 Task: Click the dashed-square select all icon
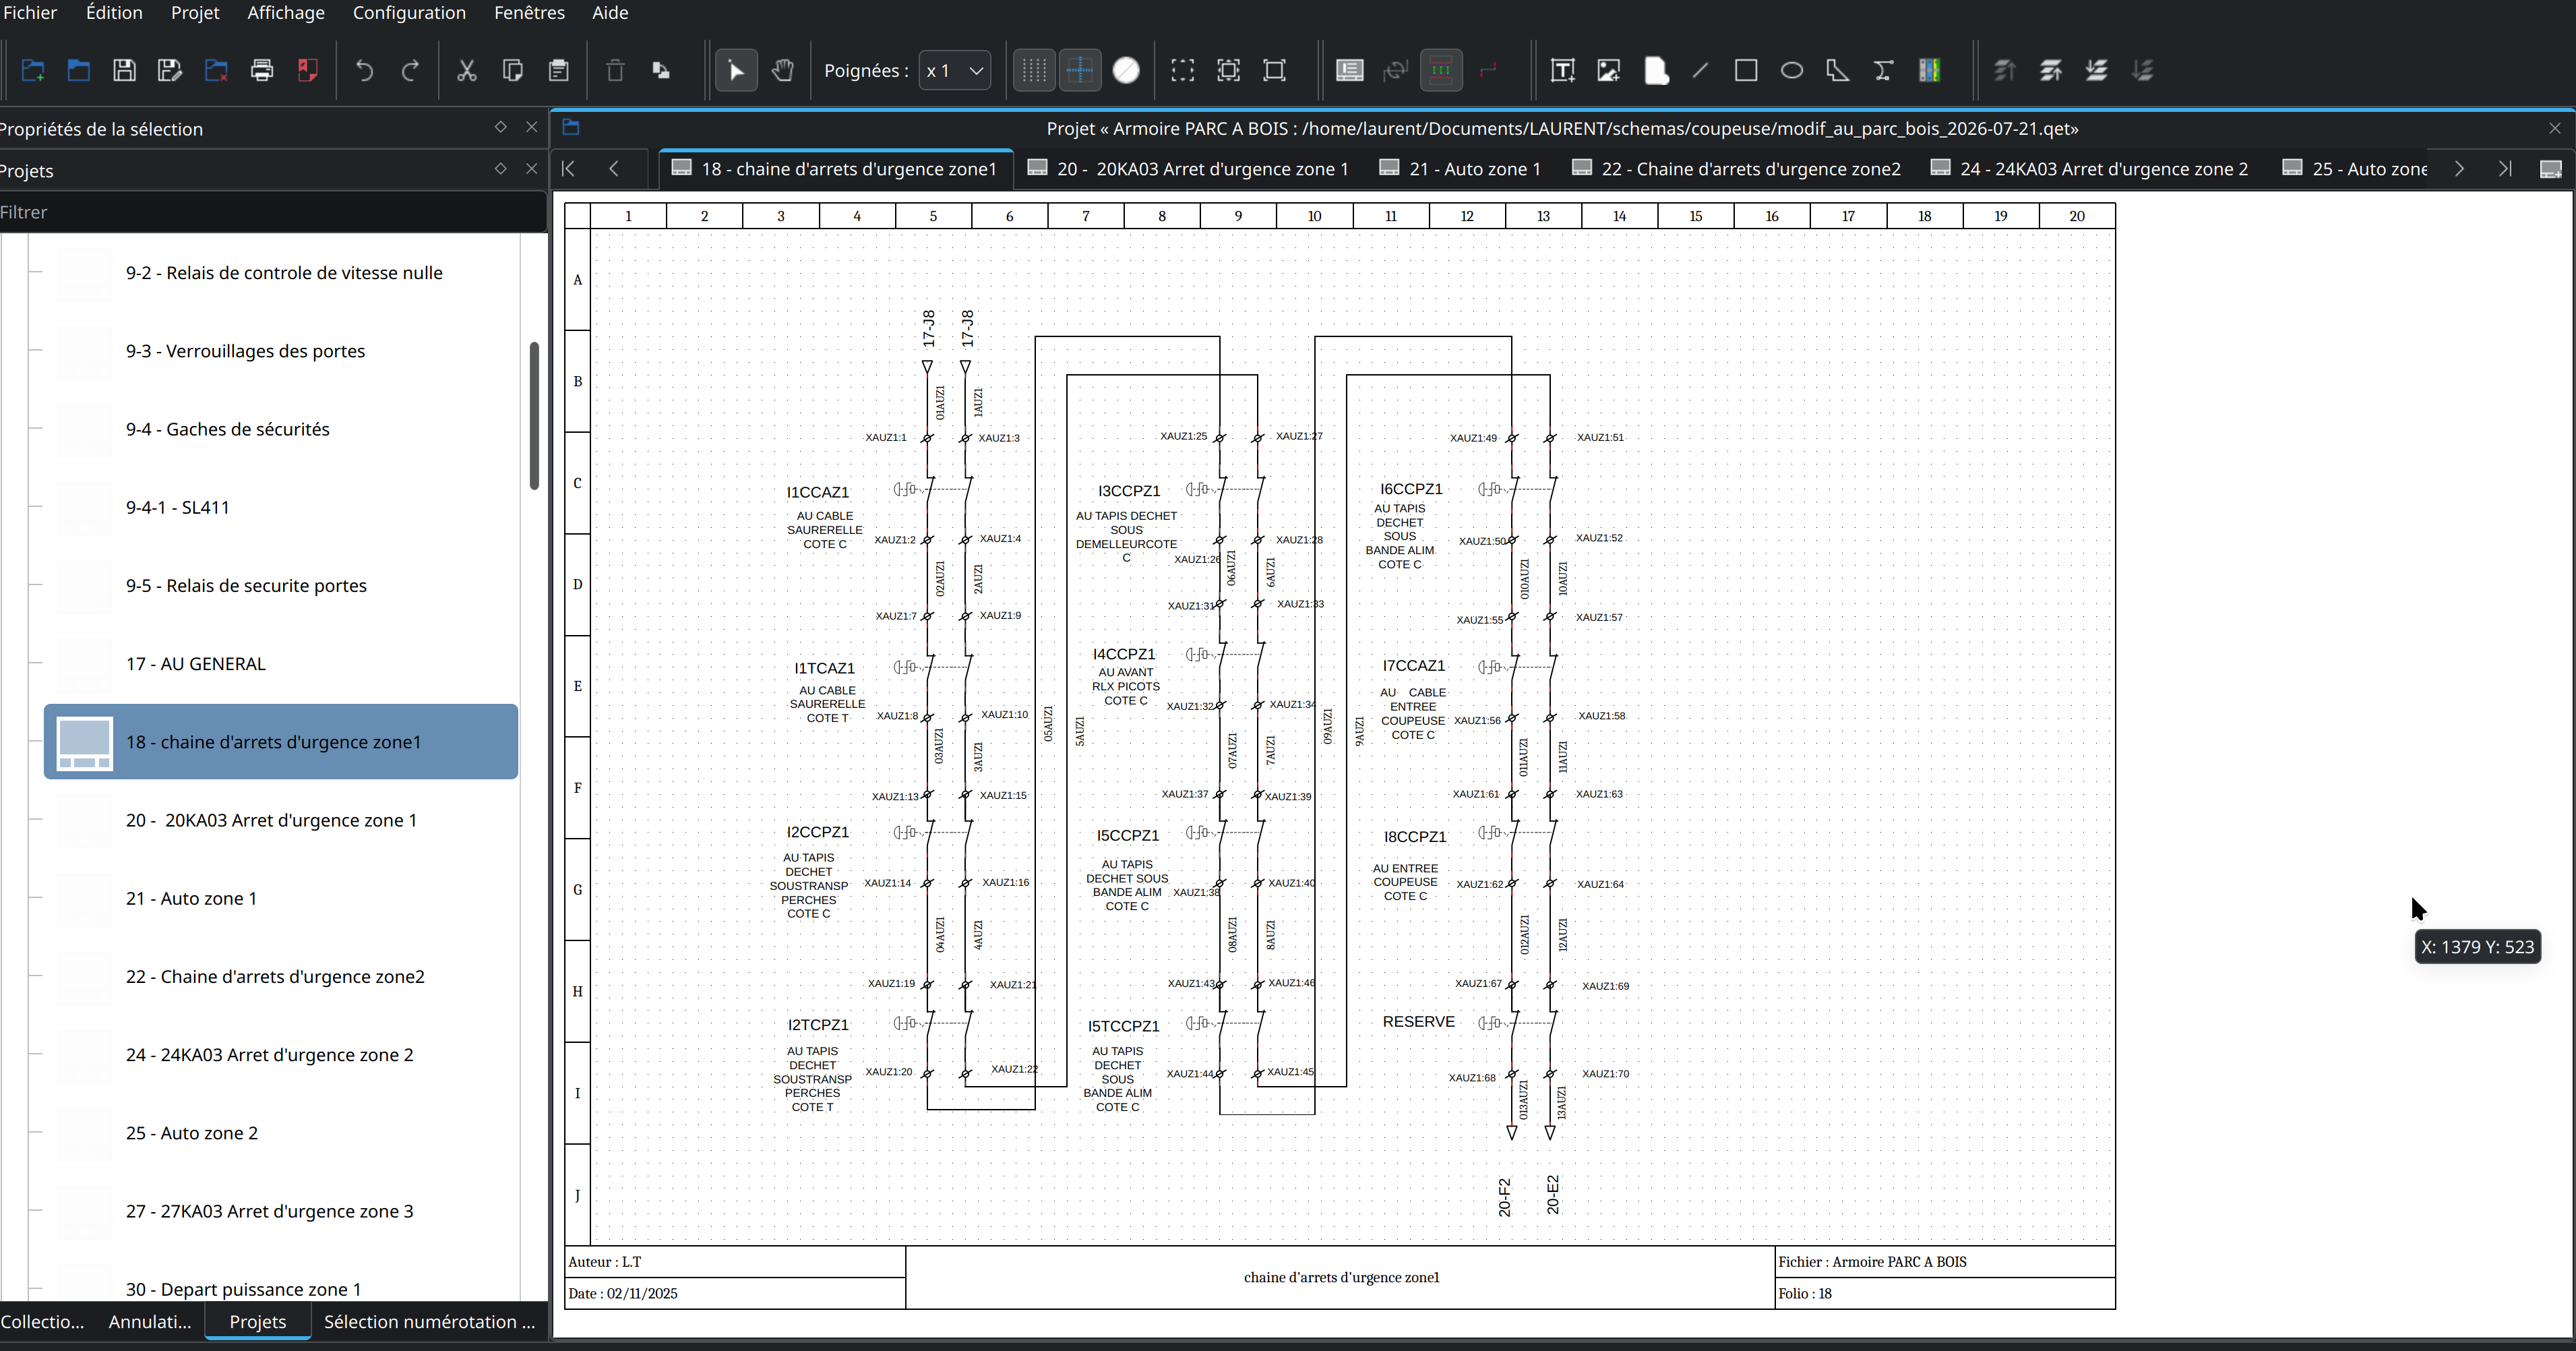click(x=1183, y=70)
